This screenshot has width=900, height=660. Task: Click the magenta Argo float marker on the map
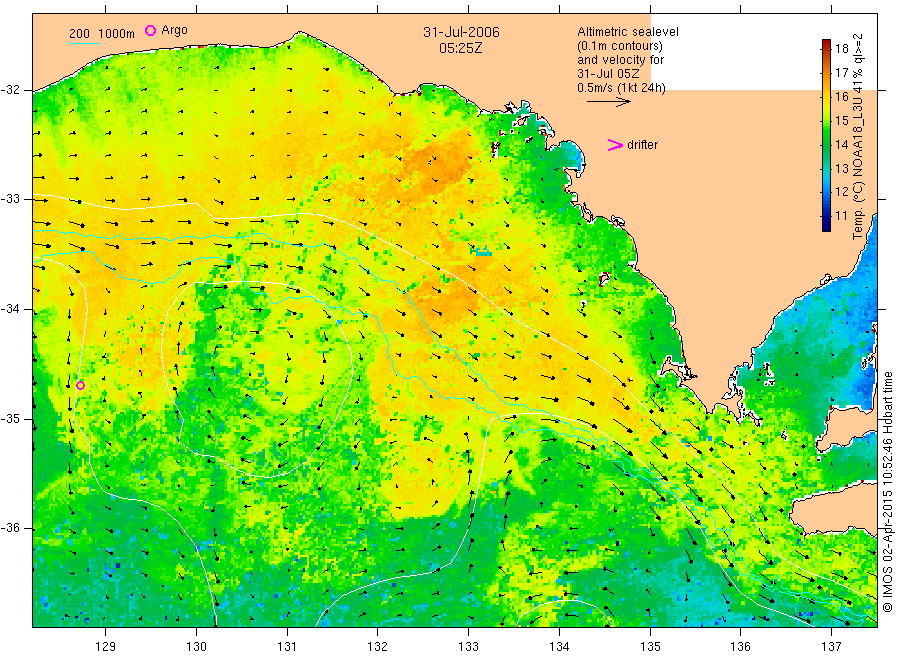click(x=80, y=385)
